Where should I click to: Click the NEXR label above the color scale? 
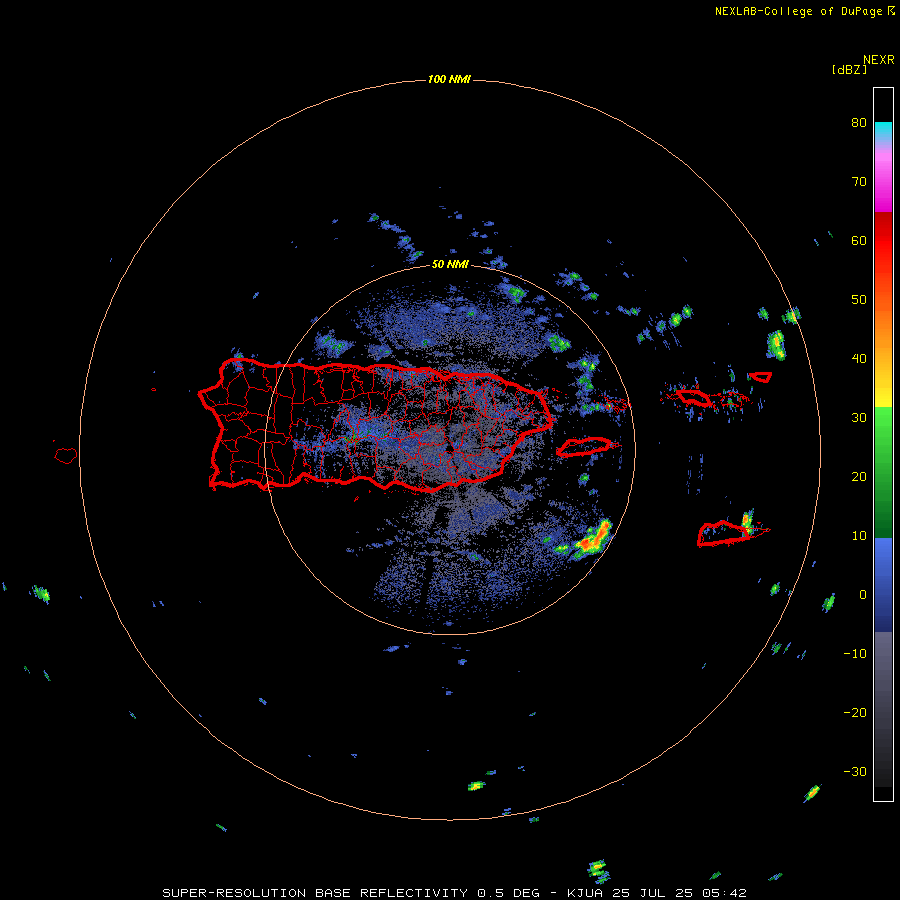pyautogui.click(x=878, y=60)
